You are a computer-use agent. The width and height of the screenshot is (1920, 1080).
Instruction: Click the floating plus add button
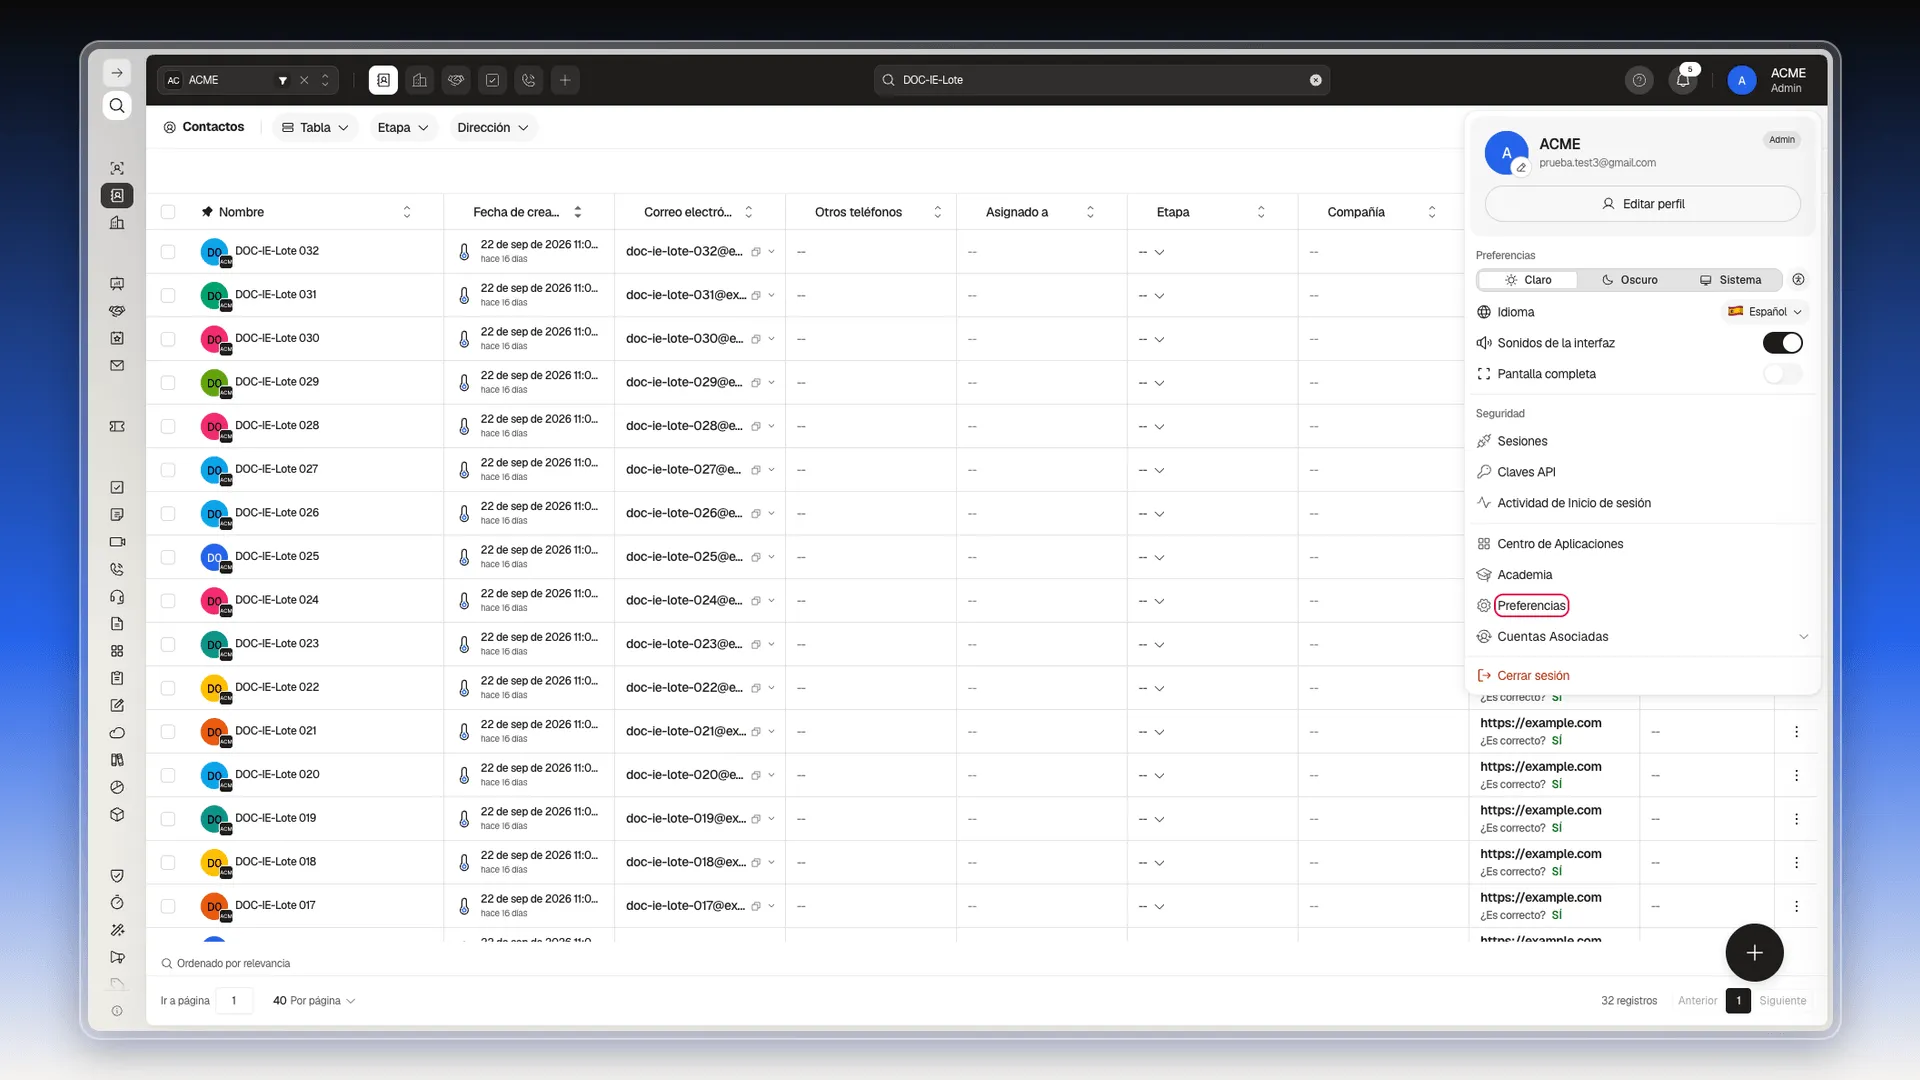[x=1754, y=953]
